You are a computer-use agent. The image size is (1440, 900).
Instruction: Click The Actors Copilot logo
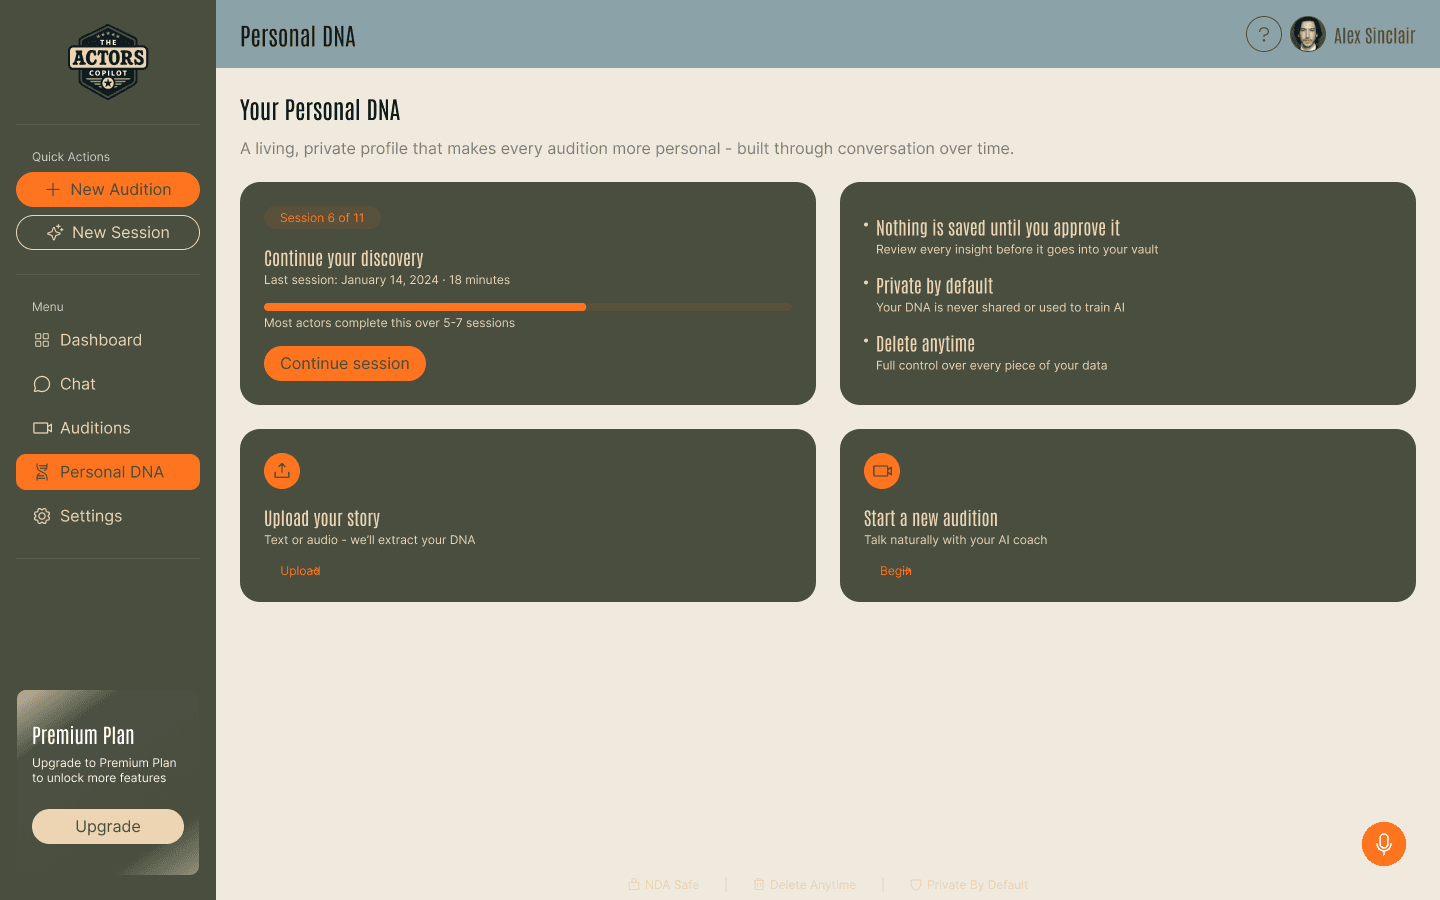[108, 62]
